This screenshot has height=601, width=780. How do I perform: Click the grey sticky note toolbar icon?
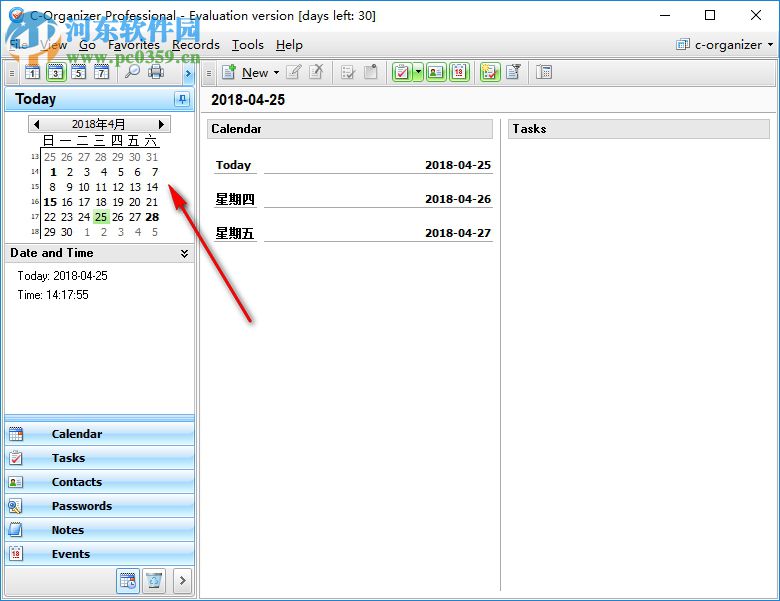pos(371,72)
